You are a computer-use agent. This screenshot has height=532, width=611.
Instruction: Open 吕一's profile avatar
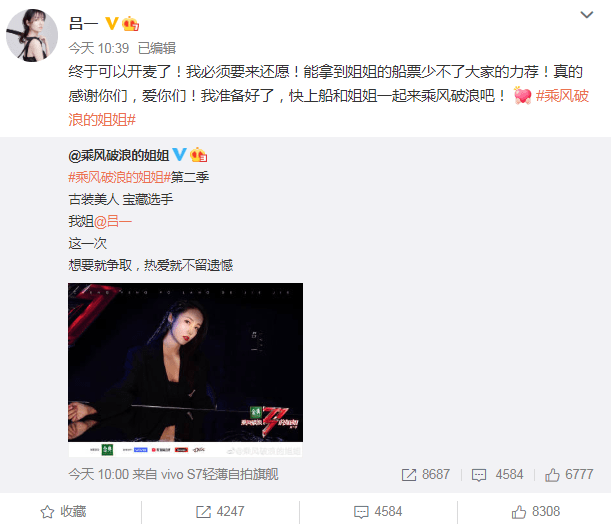(32, 35)
